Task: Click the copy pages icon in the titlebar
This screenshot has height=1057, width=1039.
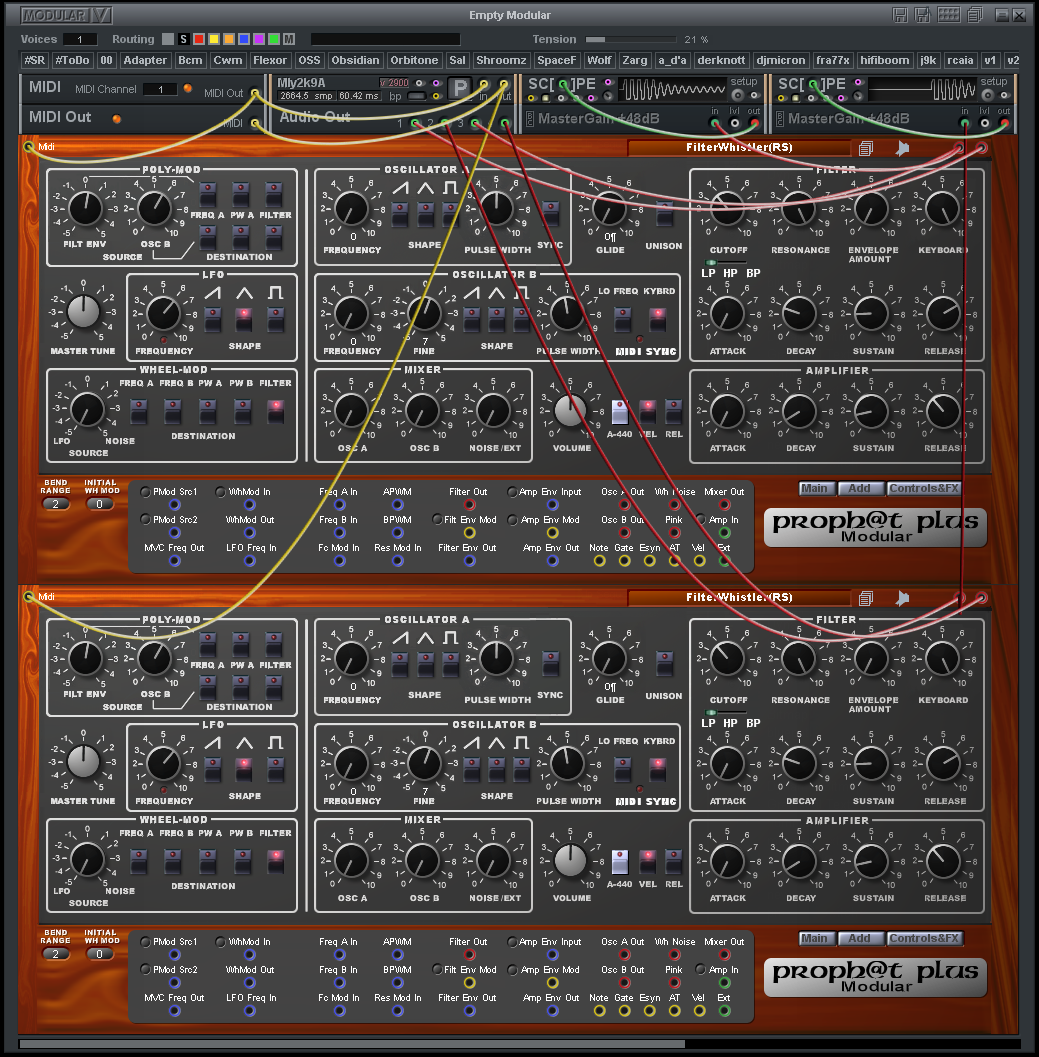Action: [975, 13]
